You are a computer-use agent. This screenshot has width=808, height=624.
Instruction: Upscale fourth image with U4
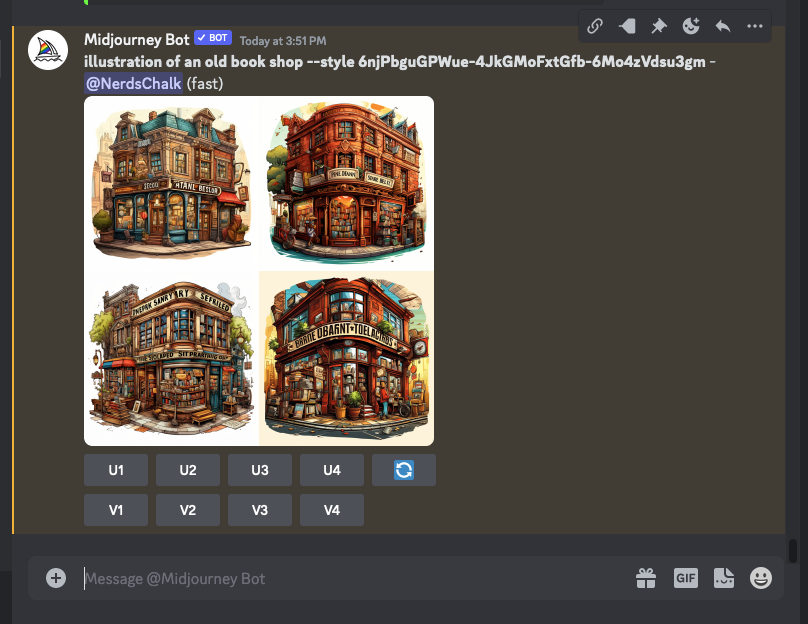[332, 470]
